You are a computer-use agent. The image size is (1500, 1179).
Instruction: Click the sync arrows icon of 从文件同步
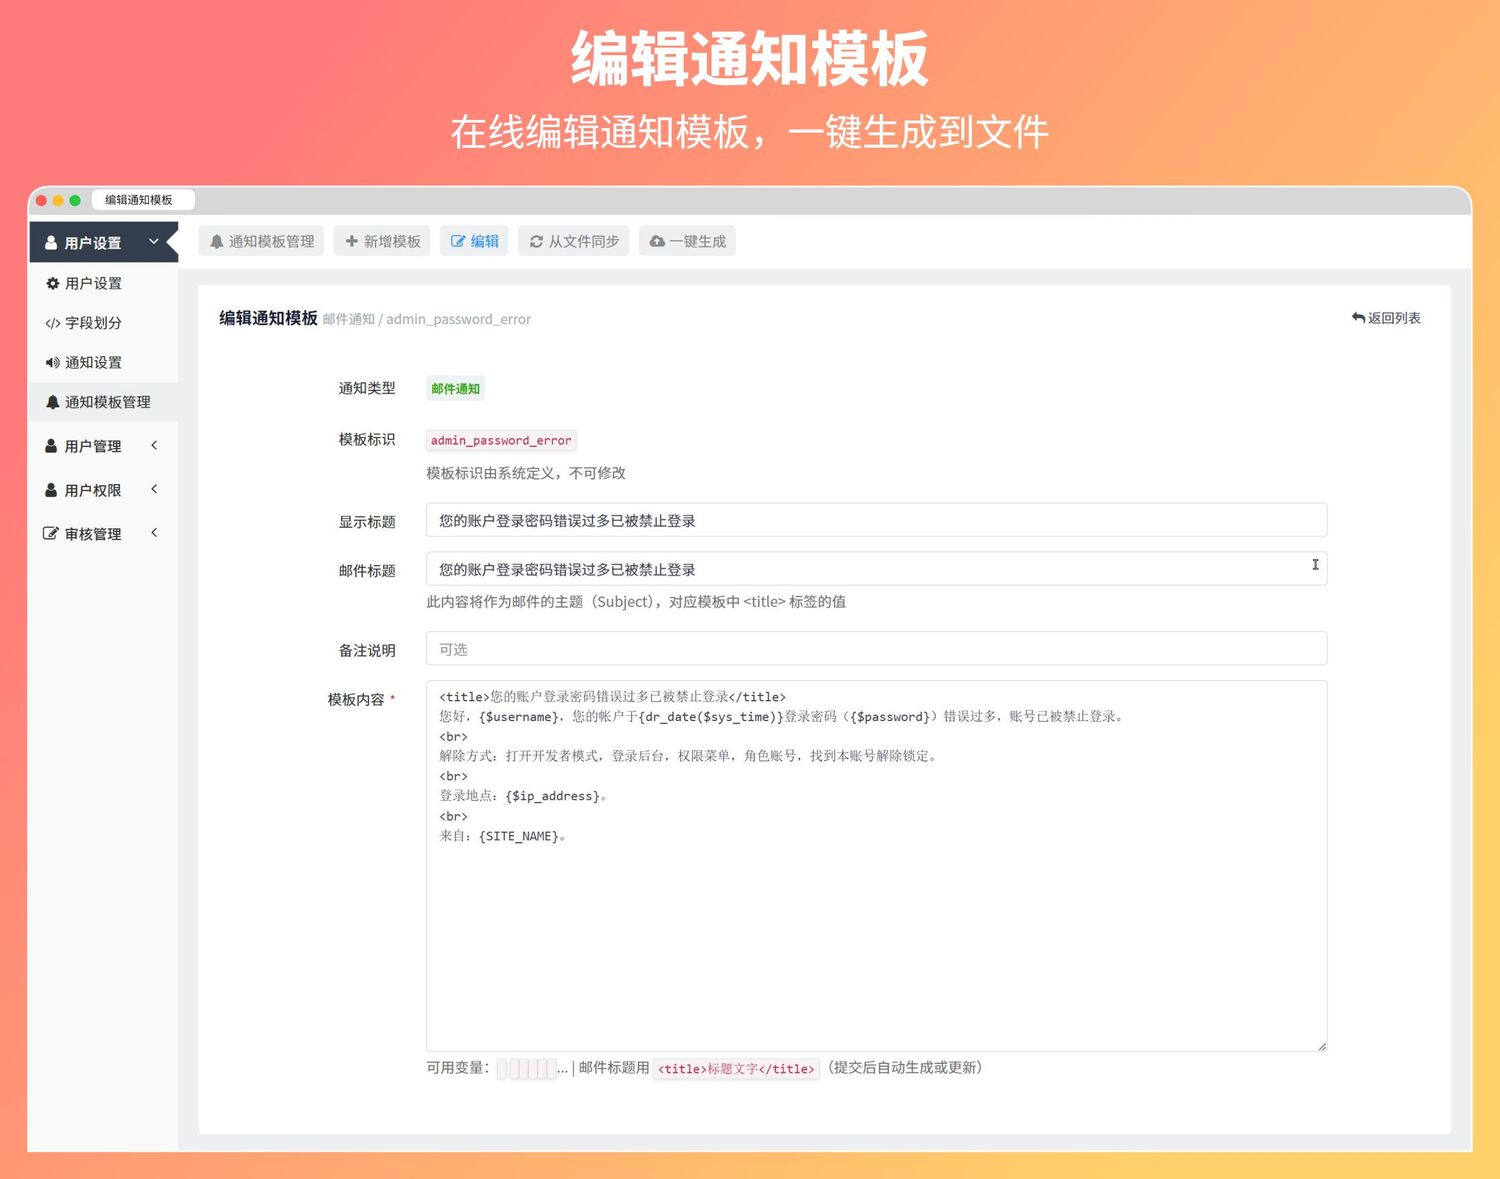[536, 241]
